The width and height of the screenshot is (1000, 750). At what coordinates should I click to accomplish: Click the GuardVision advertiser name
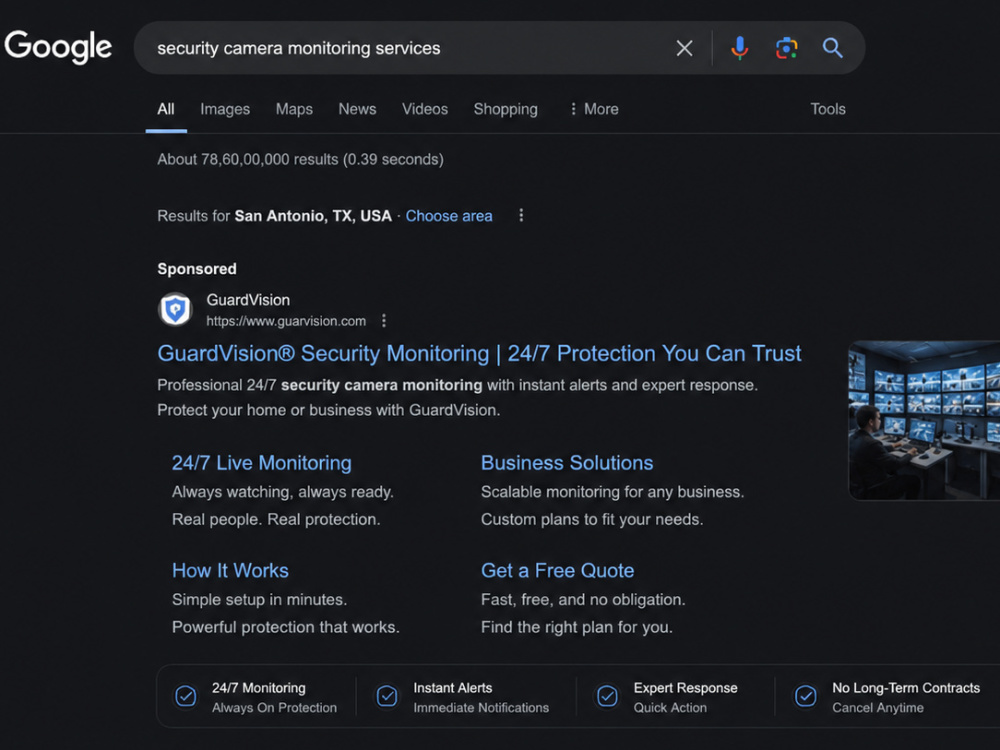coord(248,300)
